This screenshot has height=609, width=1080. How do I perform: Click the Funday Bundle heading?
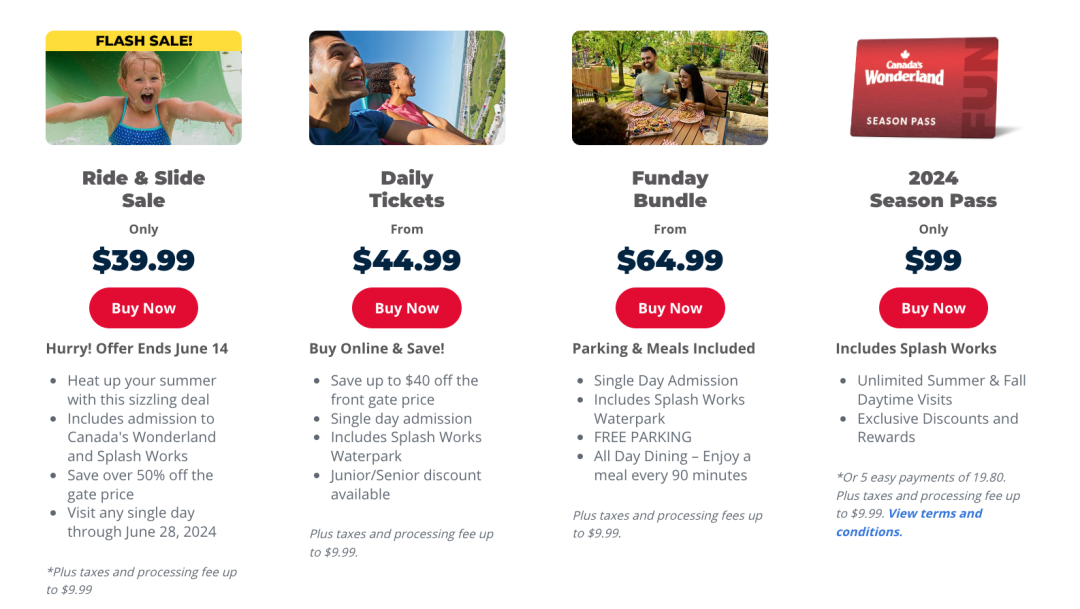669,189
